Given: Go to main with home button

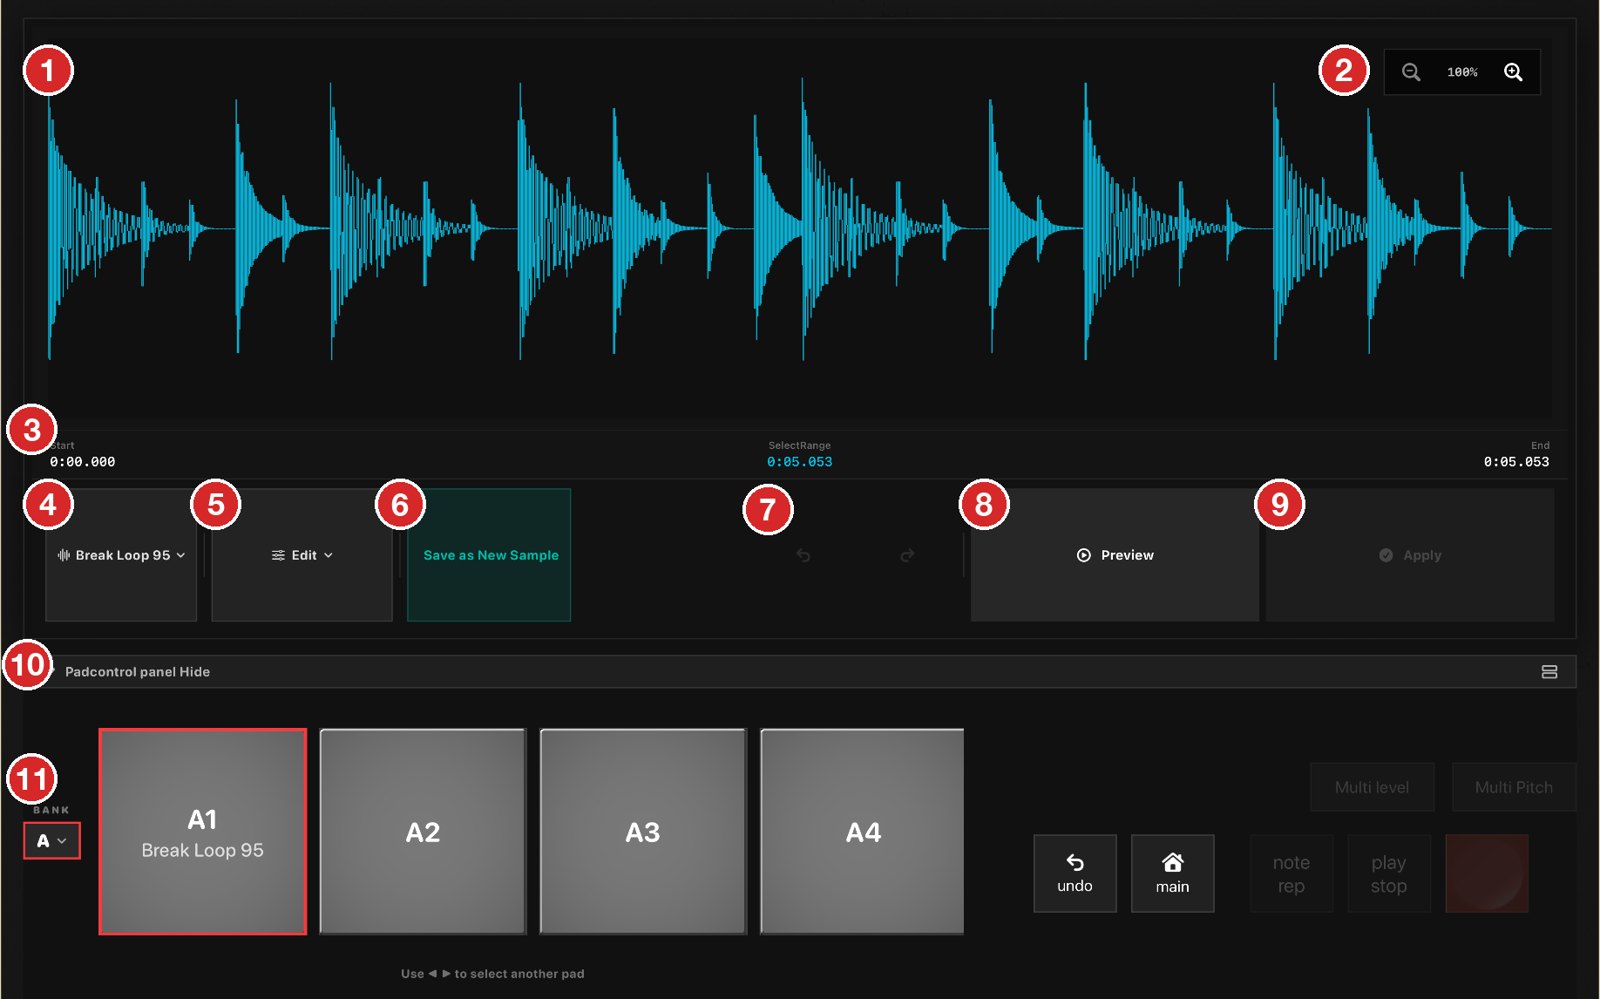Looking at the screenshot, I should pyautogui.click(x=1173, y=873).
